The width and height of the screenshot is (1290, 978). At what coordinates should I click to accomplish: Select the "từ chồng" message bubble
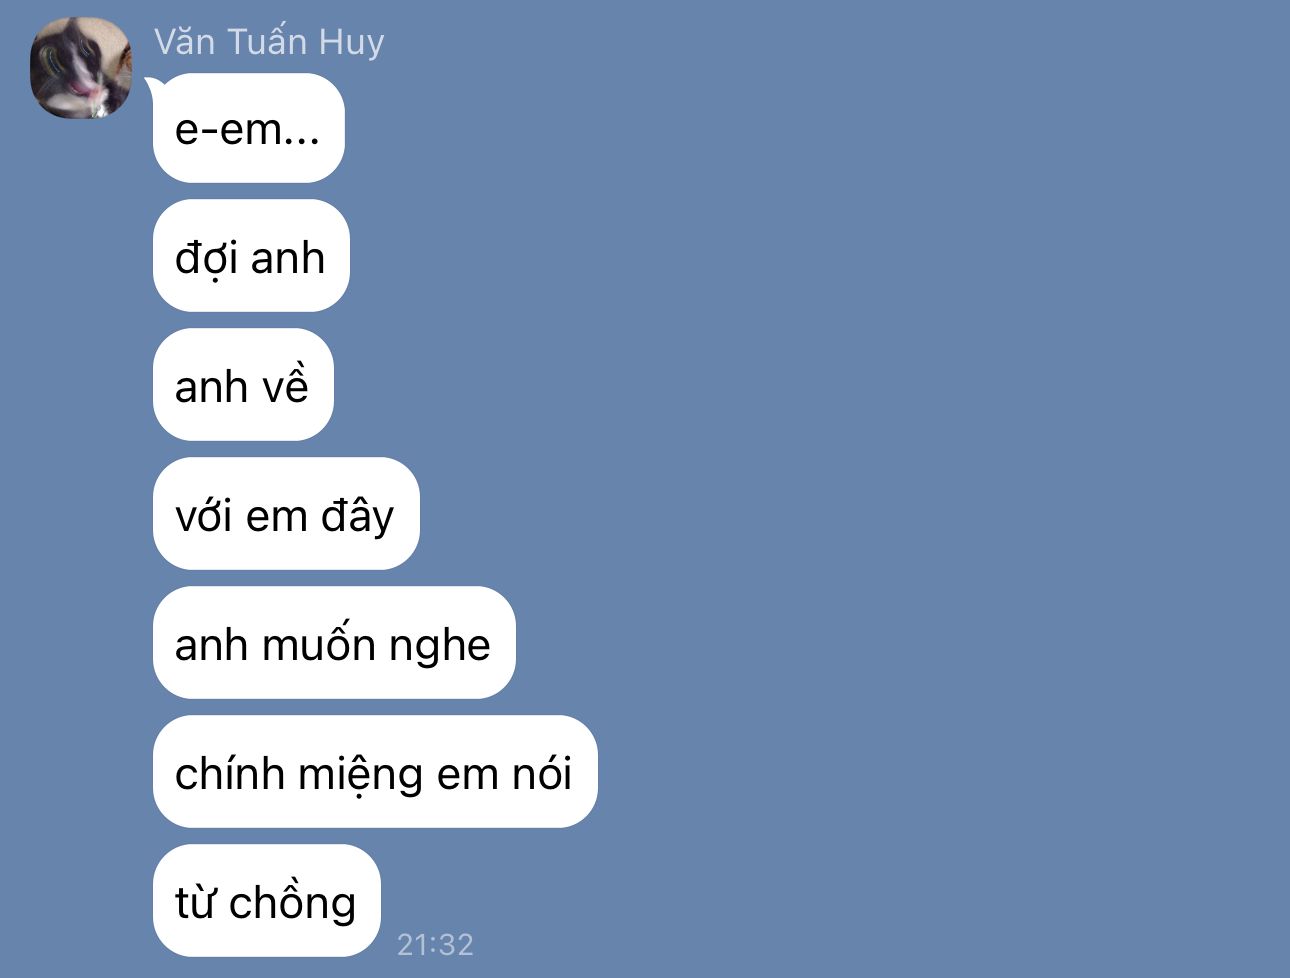pos(267,901)
